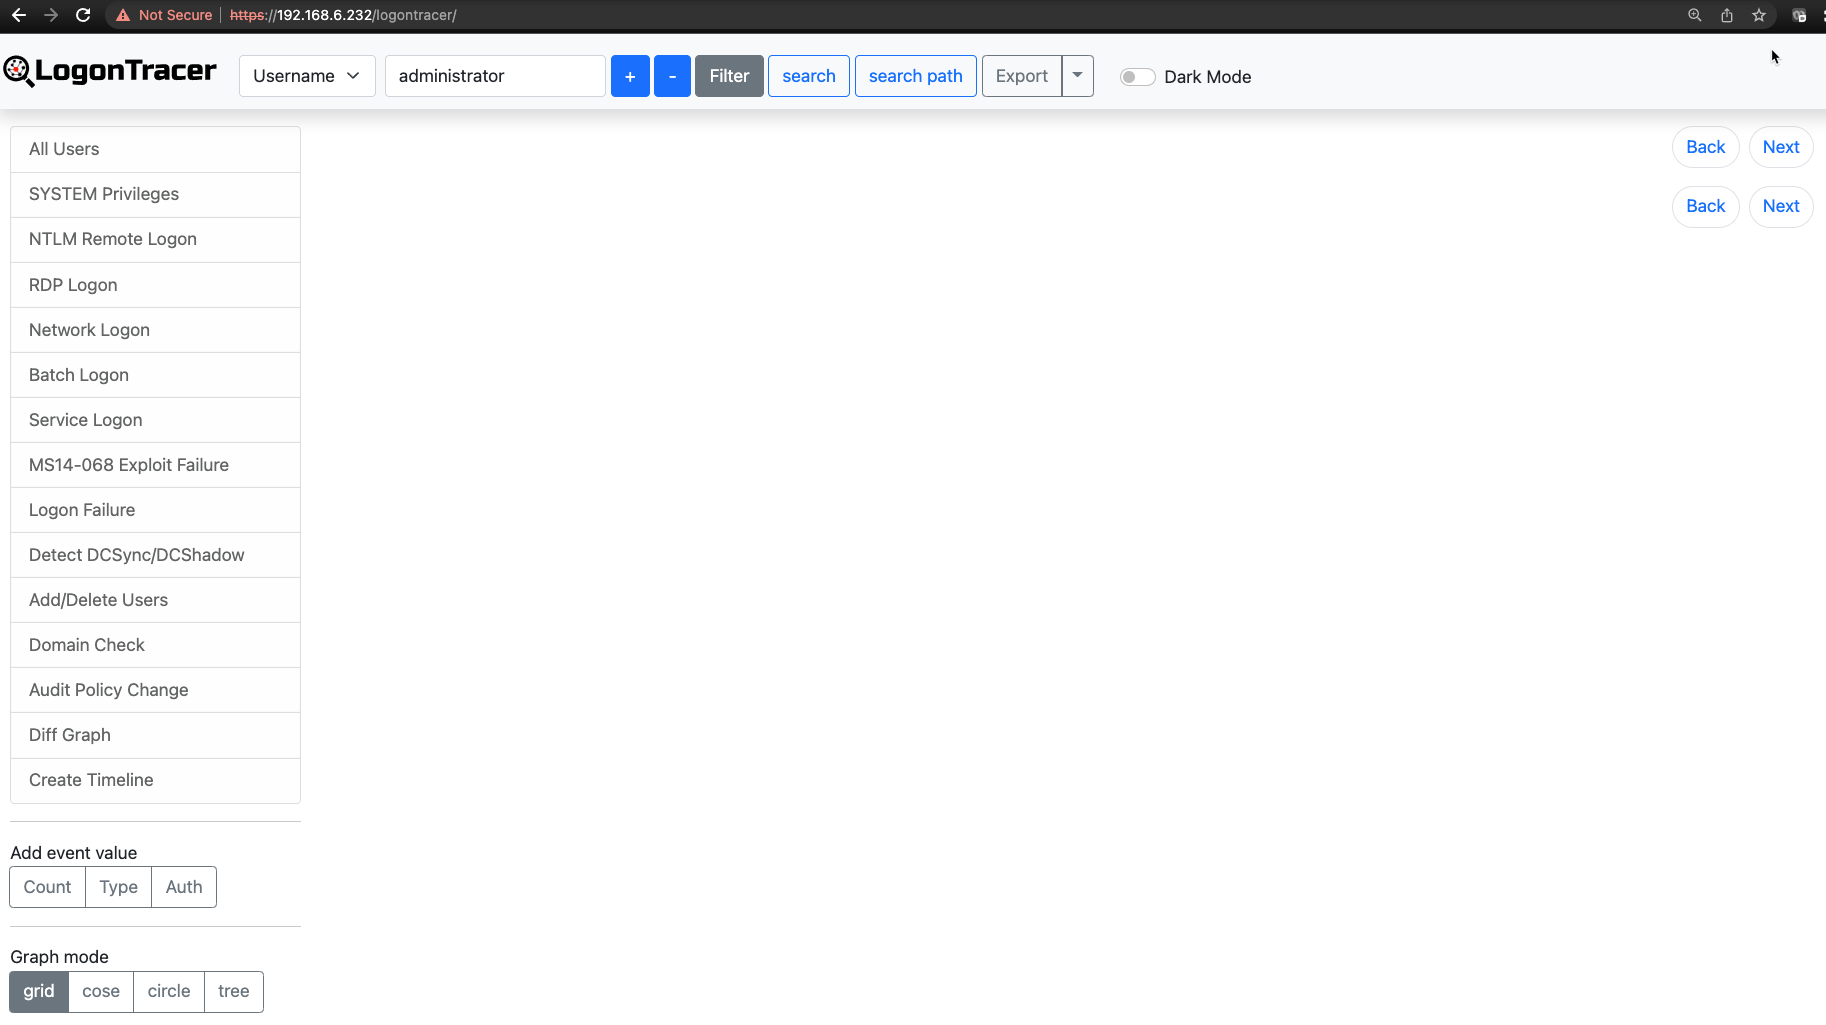
Task: Open the Username search type dropdown
Action: [x=307, y=76]
